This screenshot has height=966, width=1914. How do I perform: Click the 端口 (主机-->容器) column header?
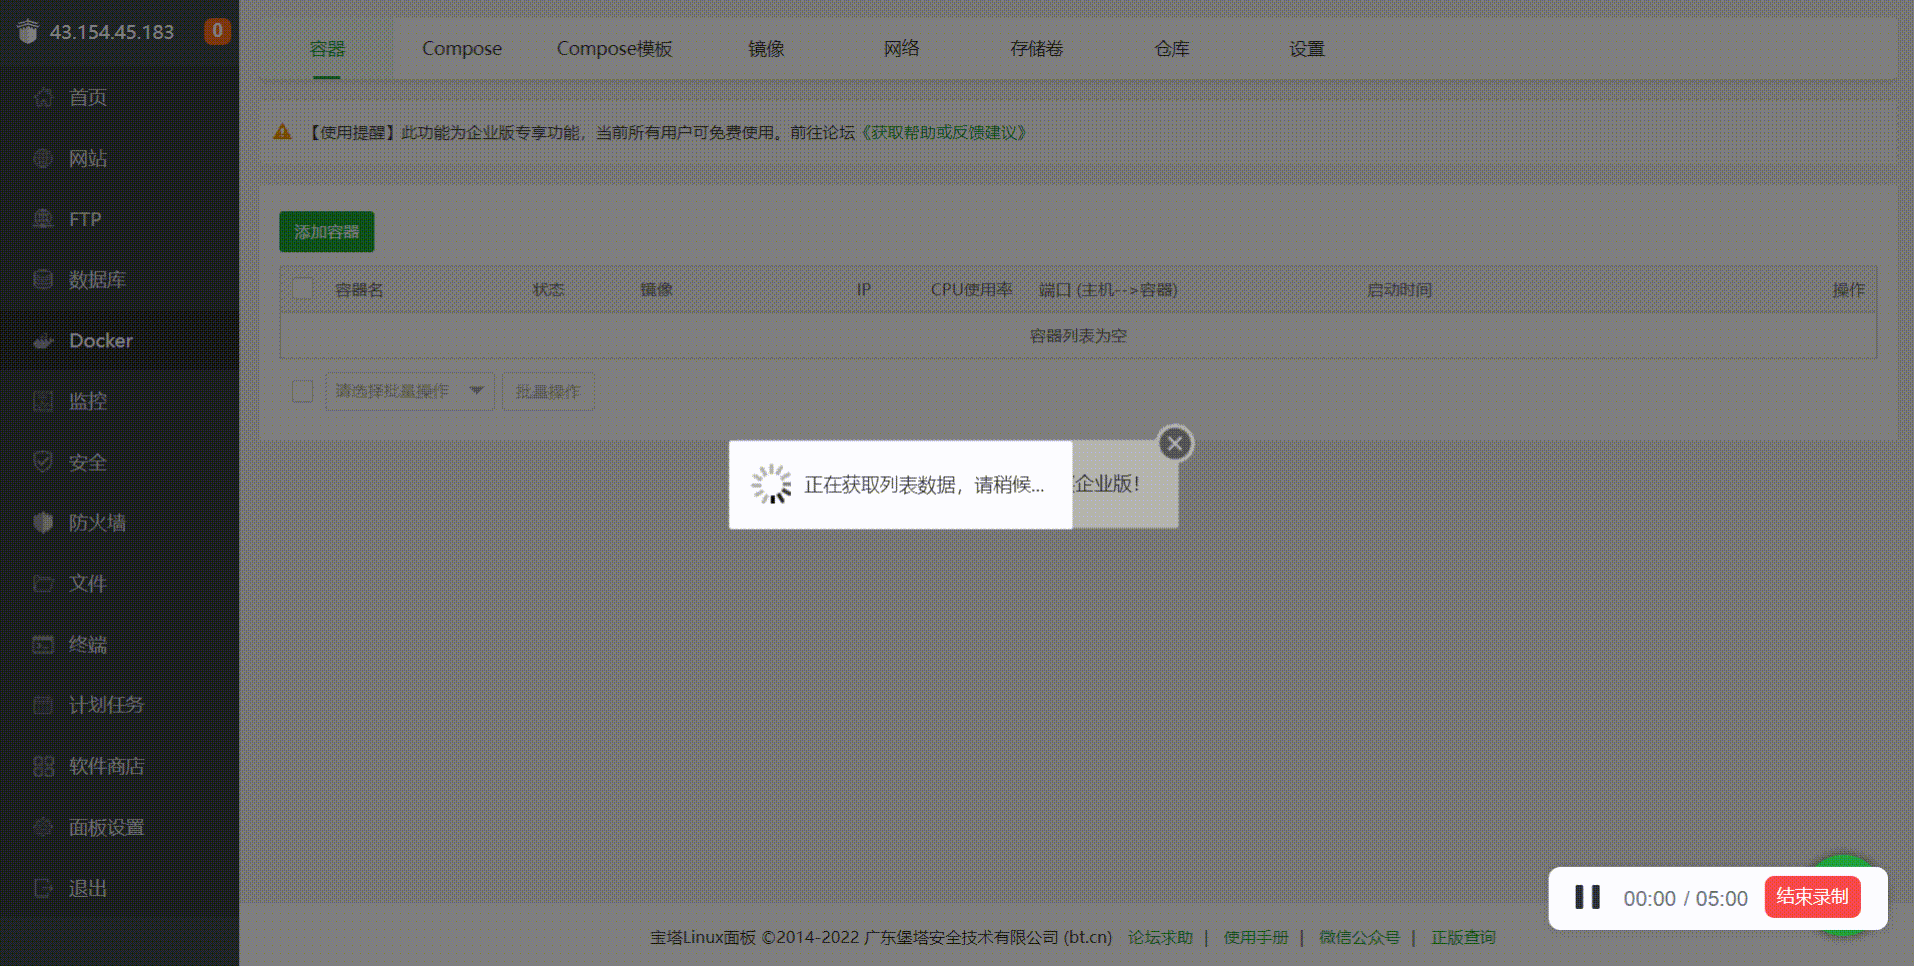coord(1108,290)
